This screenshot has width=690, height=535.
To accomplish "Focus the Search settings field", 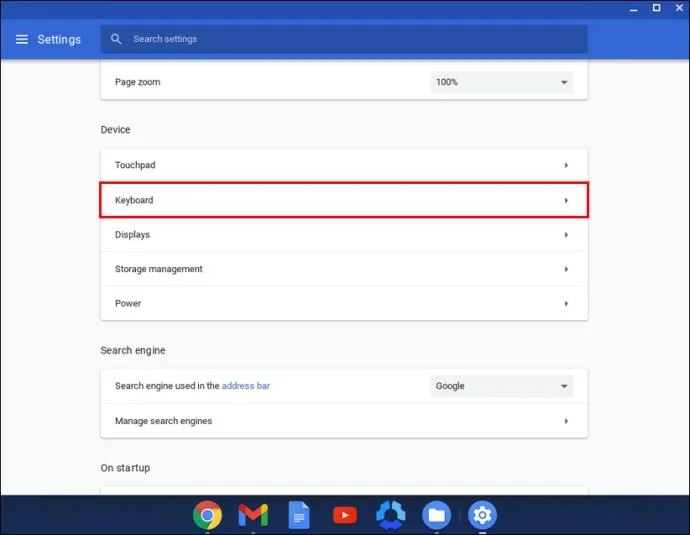I will [344, 39].
